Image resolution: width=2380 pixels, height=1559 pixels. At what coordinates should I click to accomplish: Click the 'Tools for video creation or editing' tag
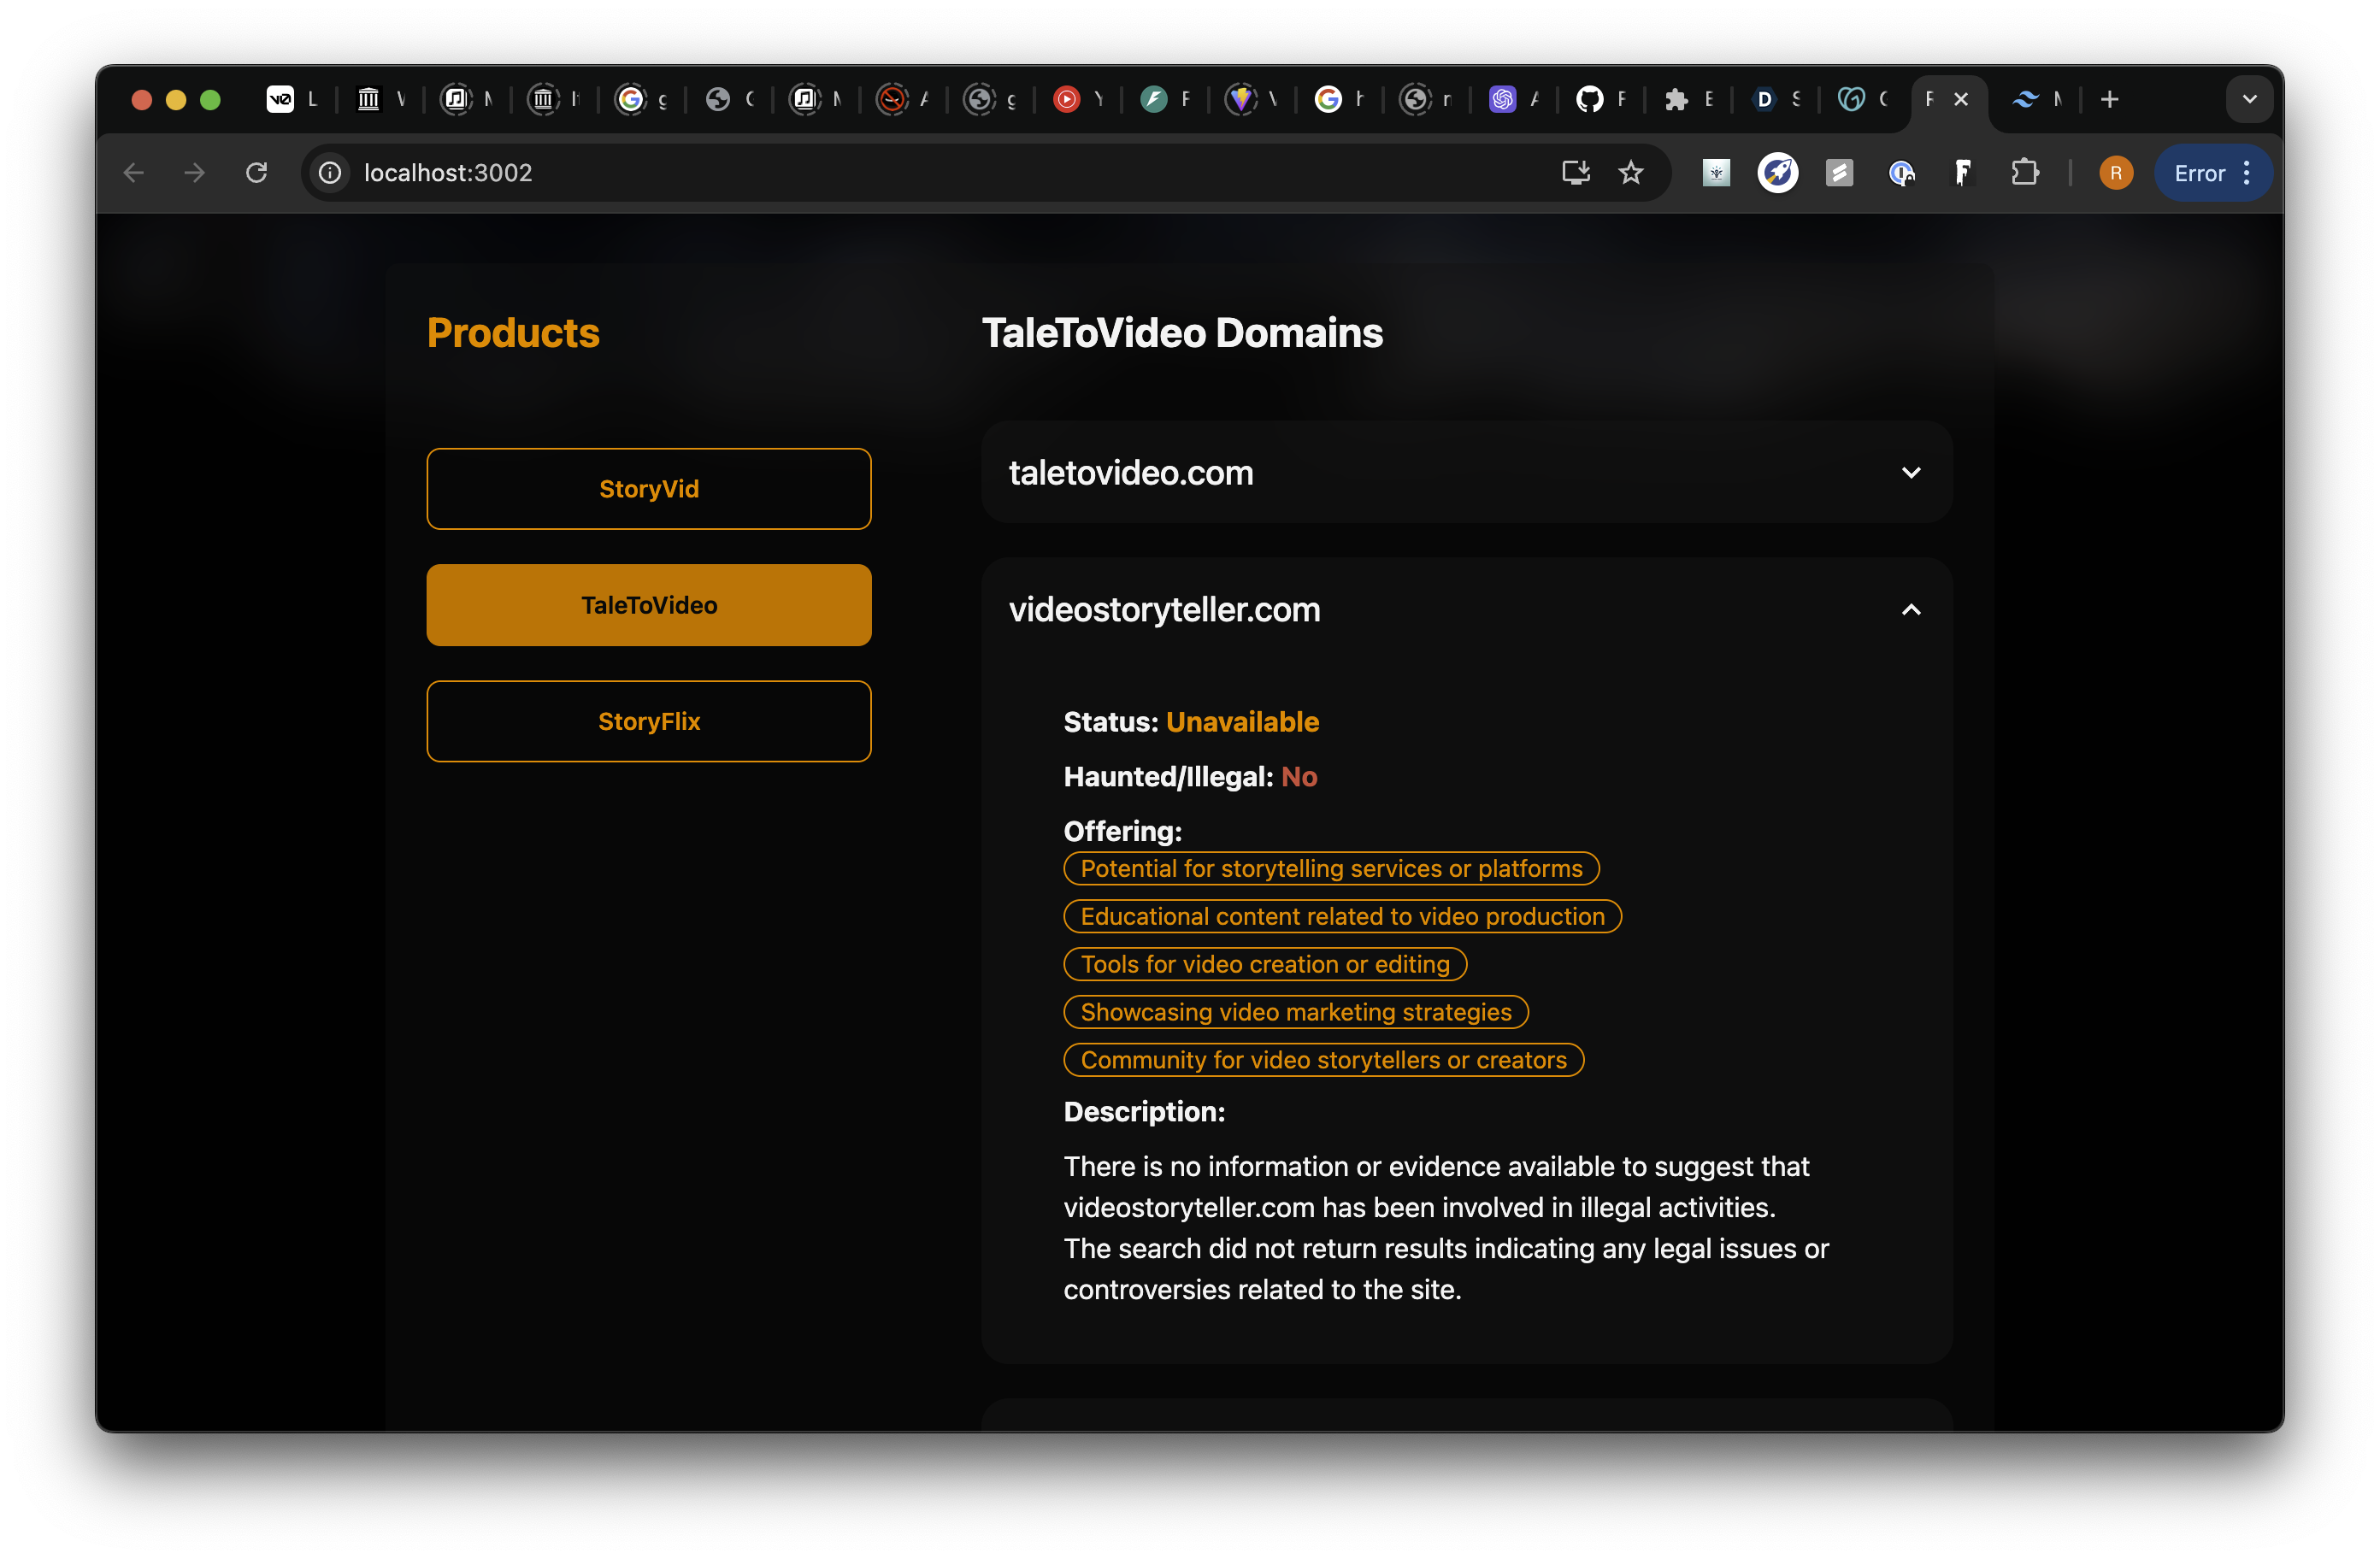pos(1264,964)
